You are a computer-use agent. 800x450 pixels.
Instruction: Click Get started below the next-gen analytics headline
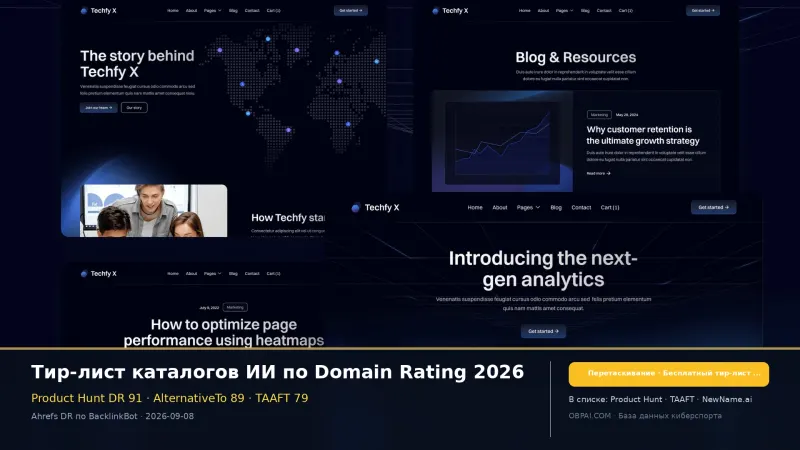(543, 331)
